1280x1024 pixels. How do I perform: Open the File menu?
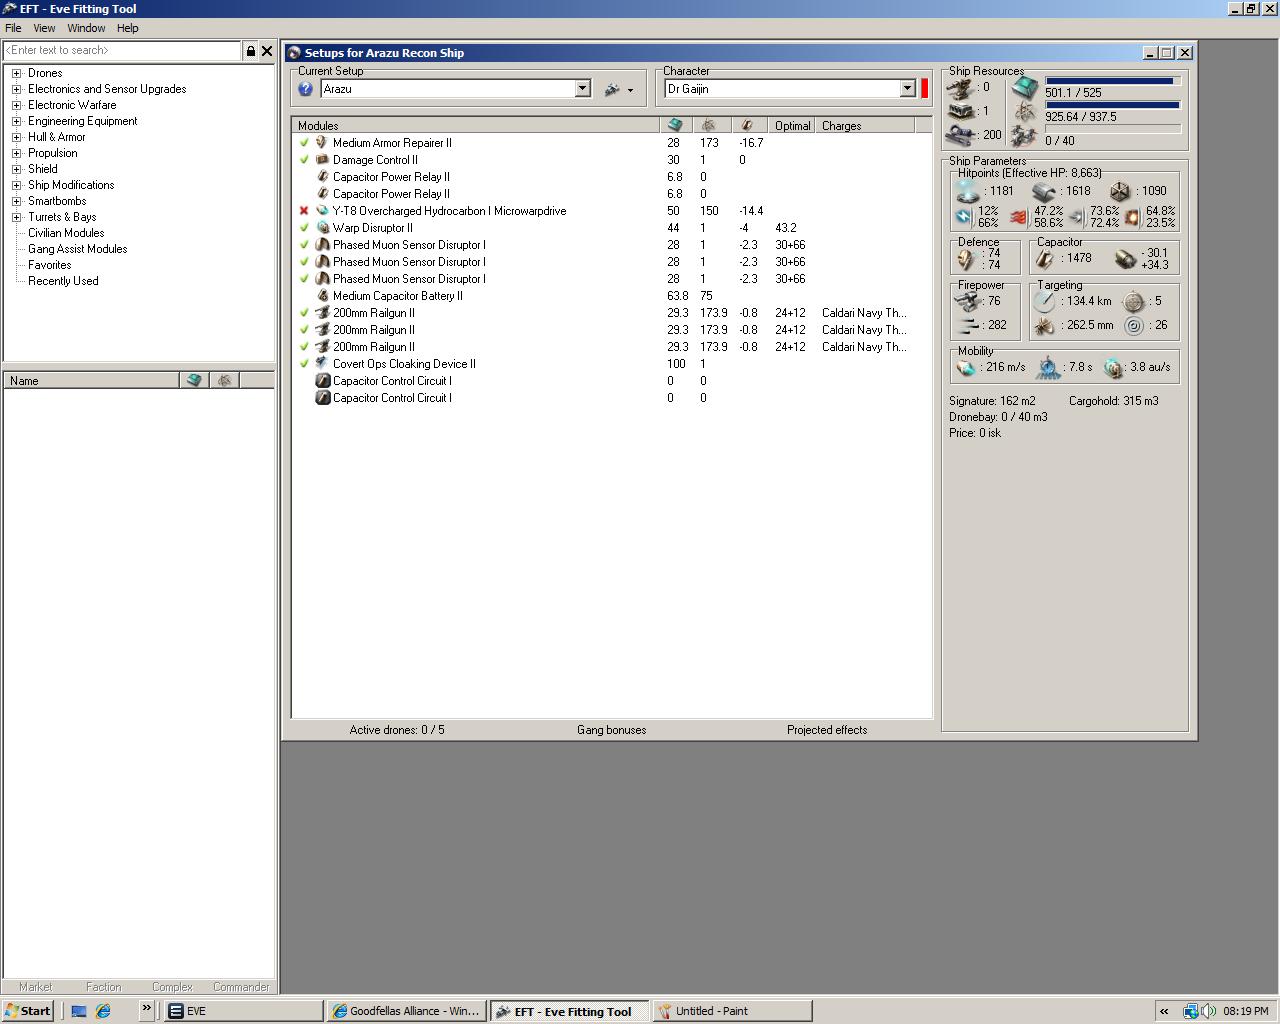[13, 28]
